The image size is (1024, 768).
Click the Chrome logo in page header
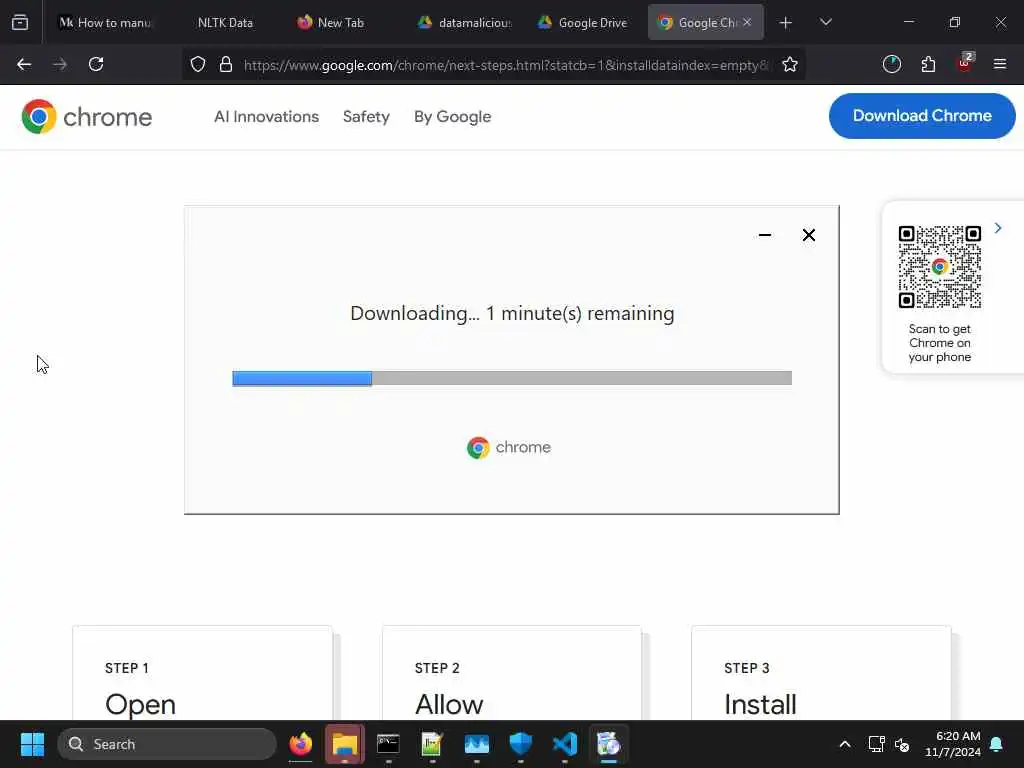coord(86,117)
